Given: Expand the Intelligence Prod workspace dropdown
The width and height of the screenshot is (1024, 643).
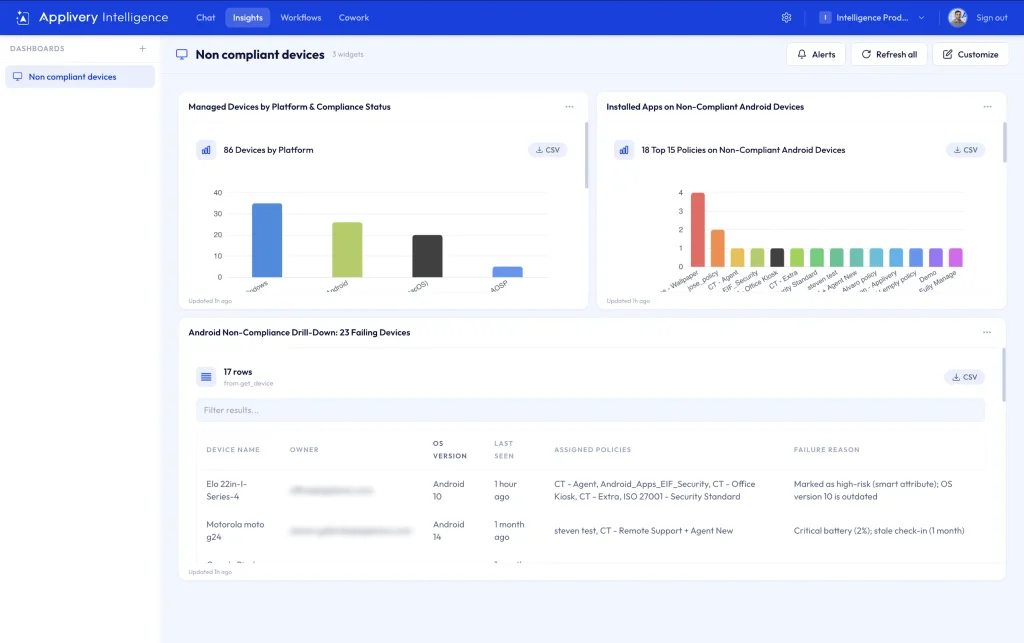Looking at the screenshot, I should 872,18.
